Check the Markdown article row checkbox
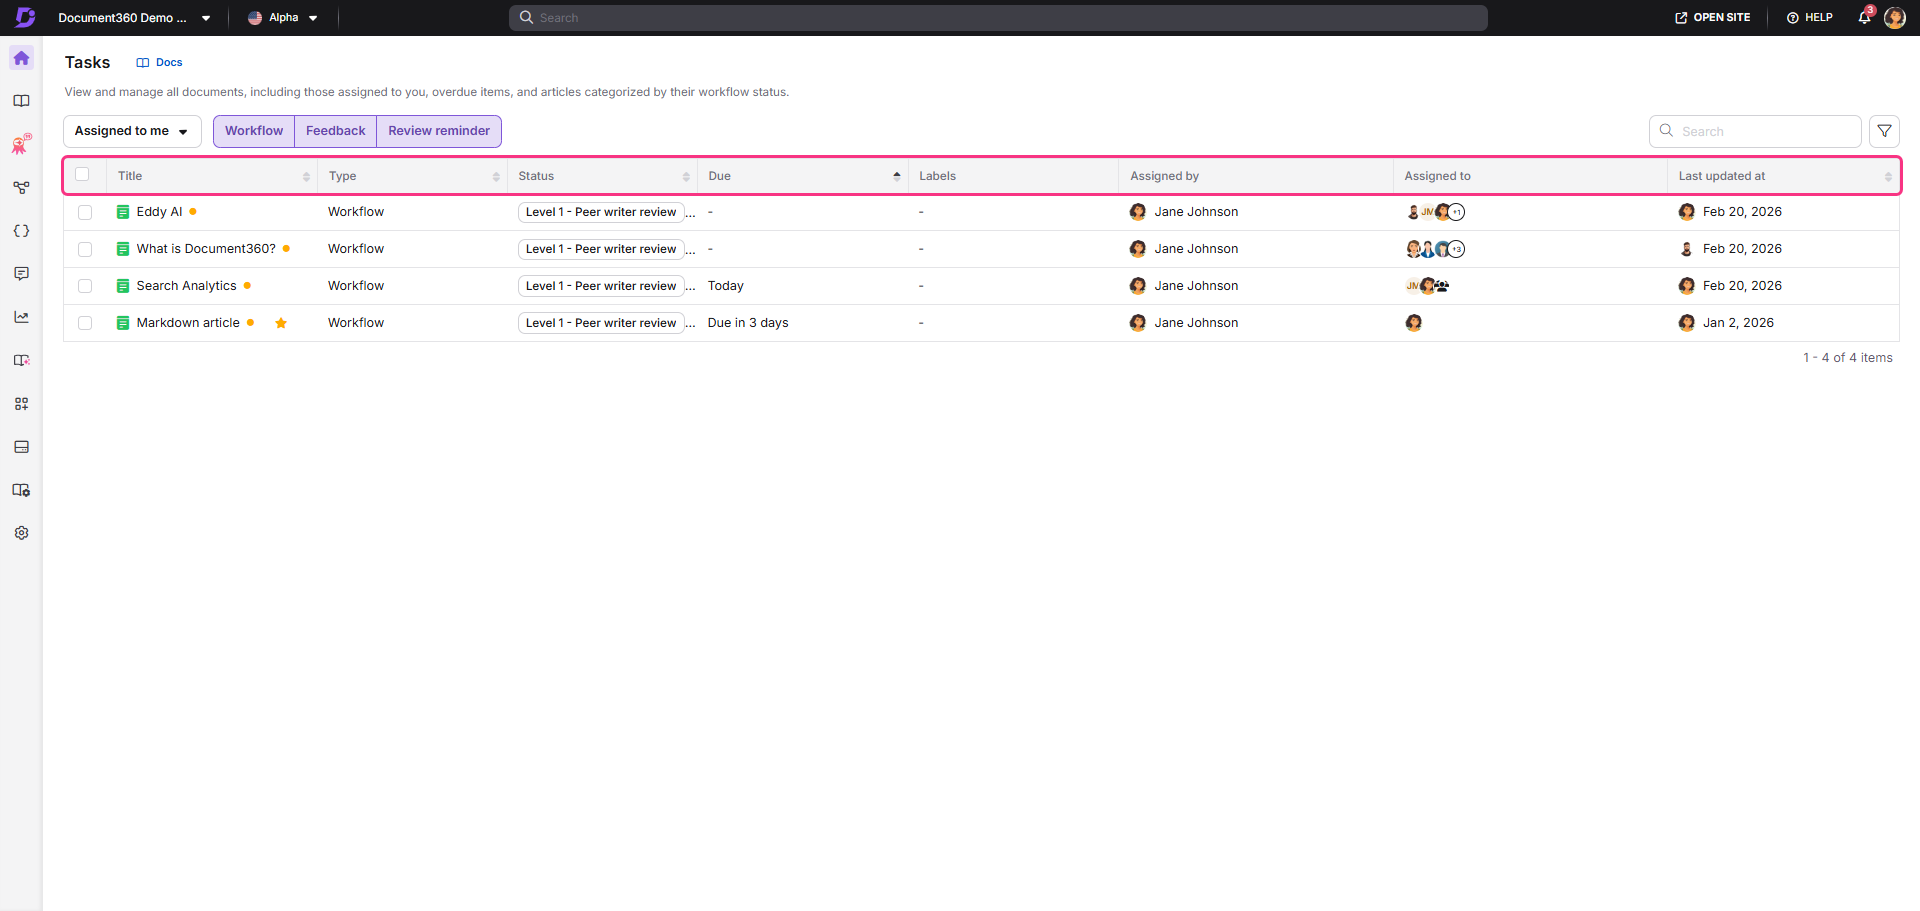The image size is (1920, 911). [85, 323]
